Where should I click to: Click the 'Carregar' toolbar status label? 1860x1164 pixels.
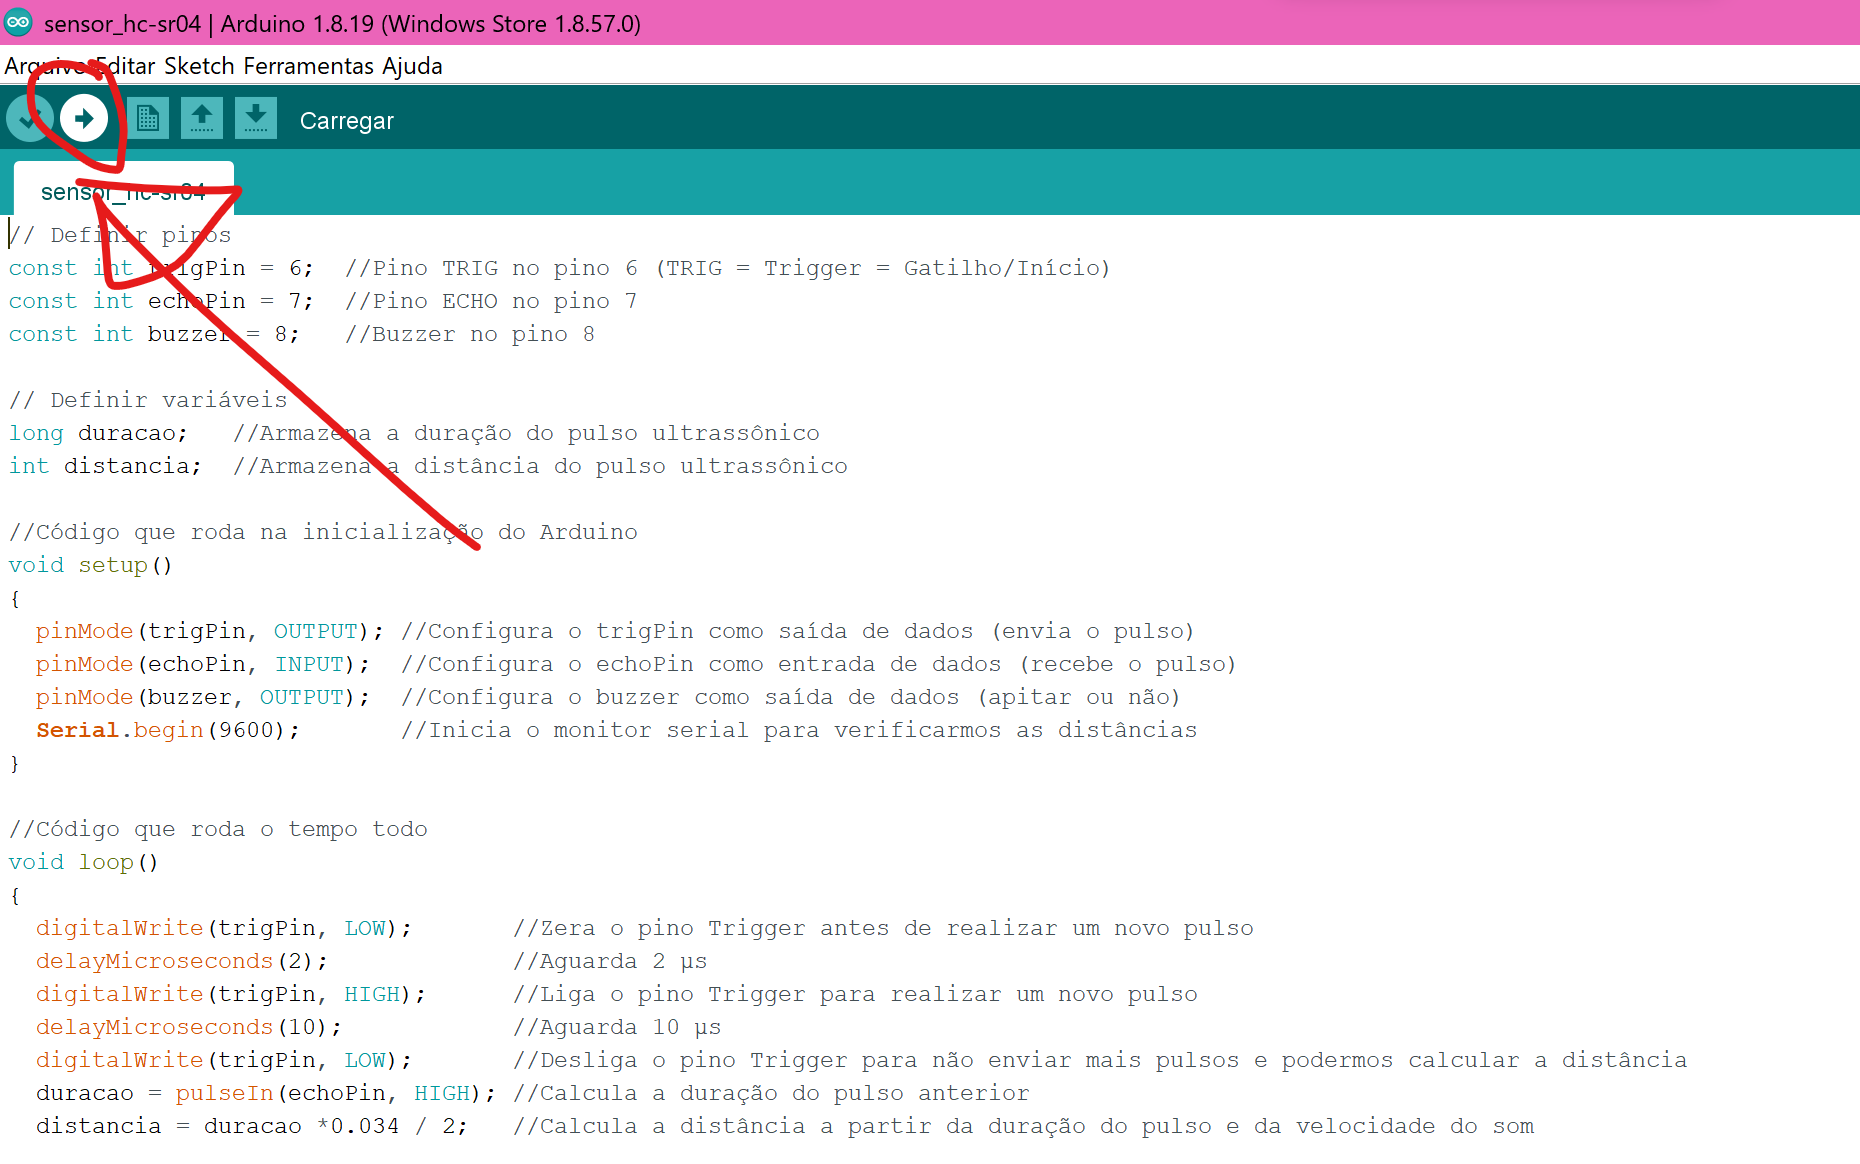tap(347, 121)
